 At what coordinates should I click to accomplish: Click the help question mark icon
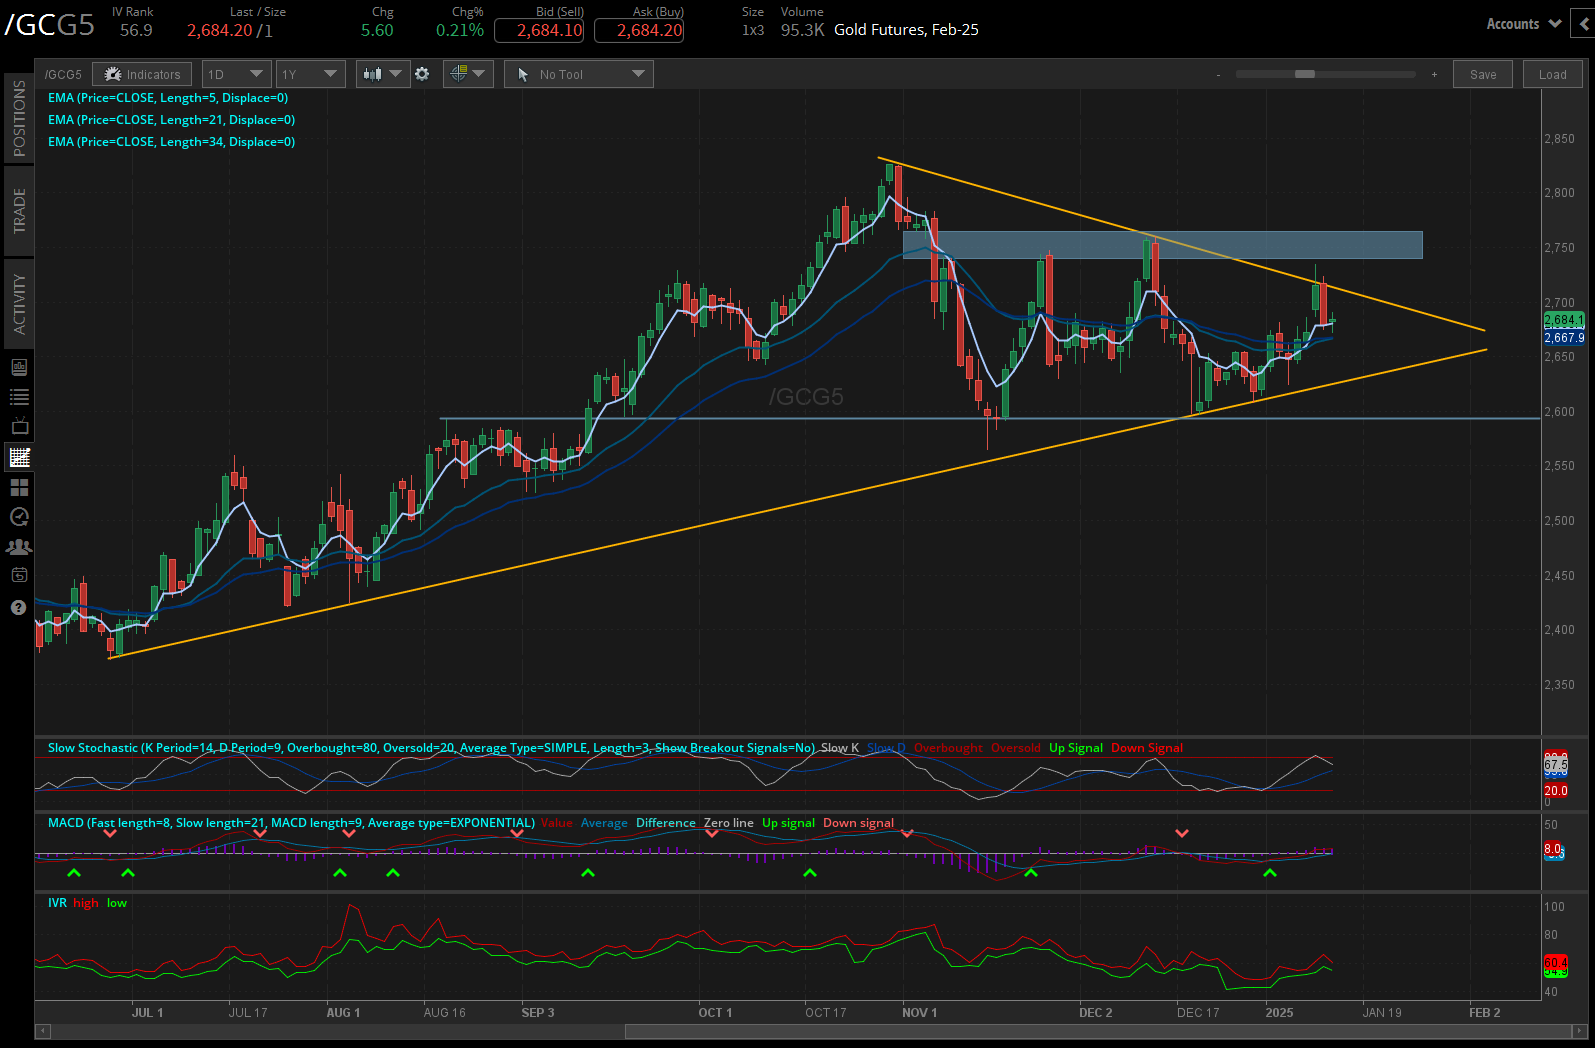point(19,607)
